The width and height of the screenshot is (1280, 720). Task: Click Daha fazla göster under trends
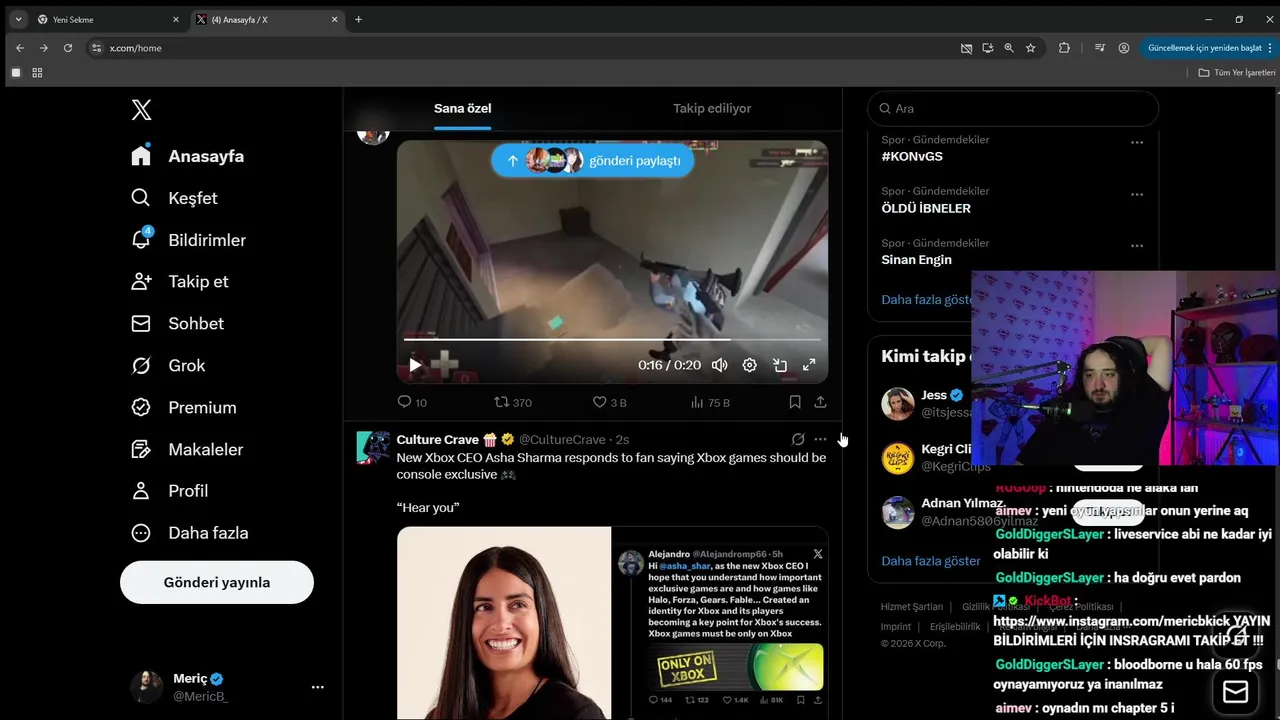click(927, 299)
